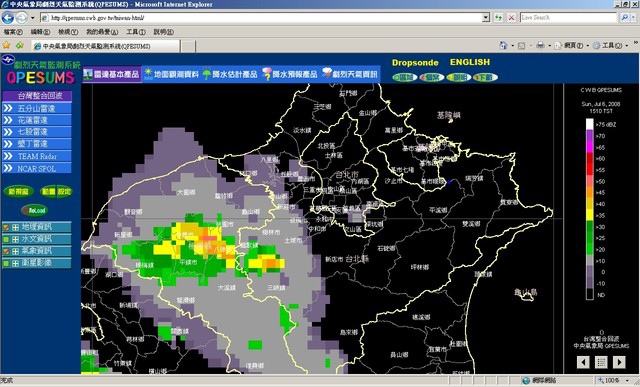The height and width of the screenshot is (387, 640).
Task: Click the 設定 settings button
Action: pos(64,191)
